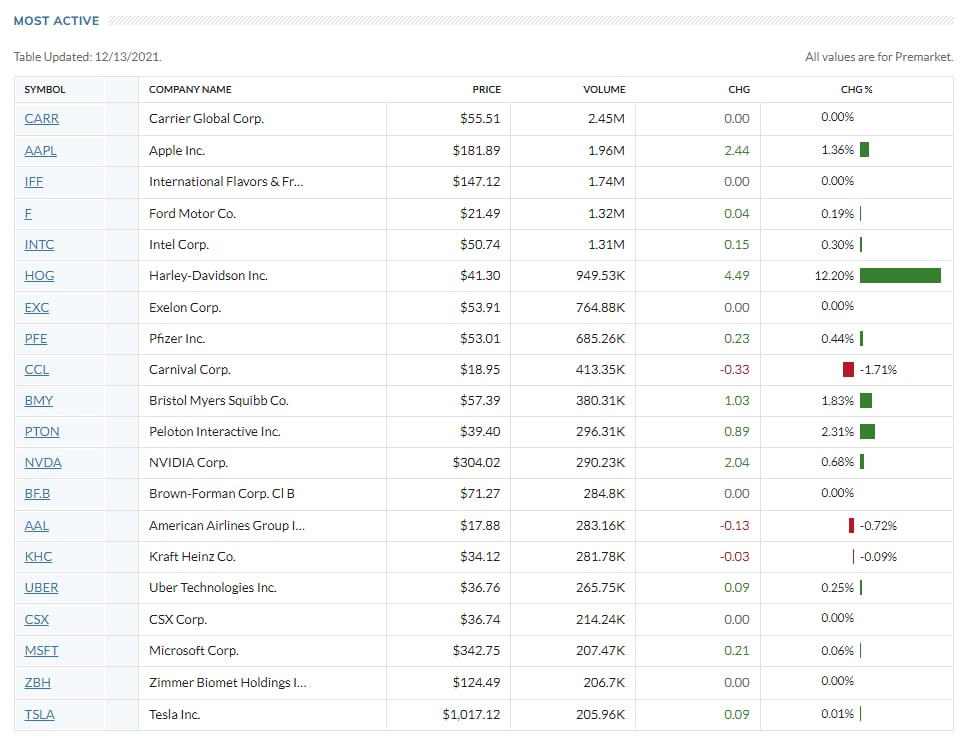Click Harley-Davidson's long green change bar
969x744 pixels.
point(900,276)
